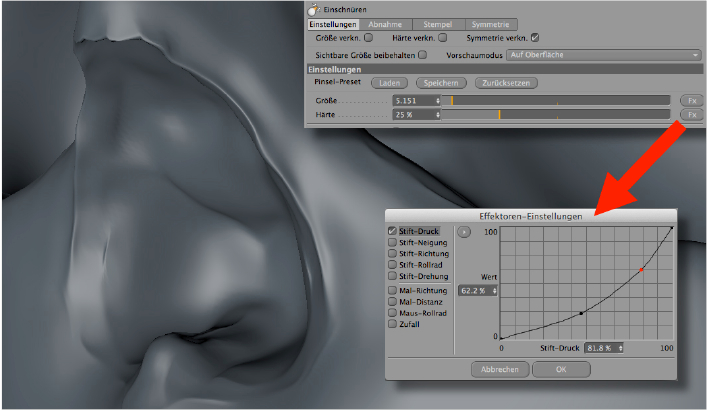Toggle the Stift-Neigung effector checkbox
This screenshot has width=709, height=410.
[391, 242]
